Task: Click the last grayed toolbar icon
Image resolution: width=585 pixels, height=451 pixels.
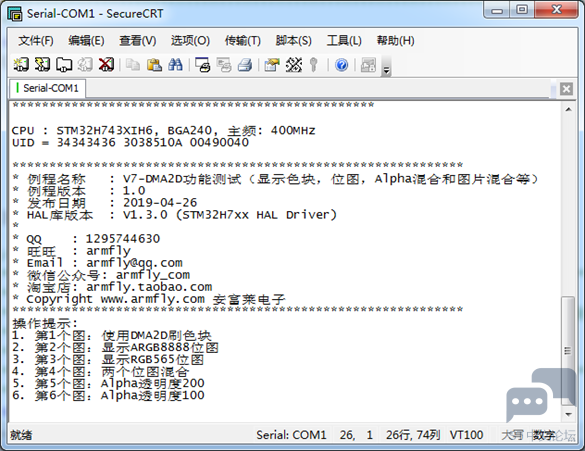Action: 368,65
